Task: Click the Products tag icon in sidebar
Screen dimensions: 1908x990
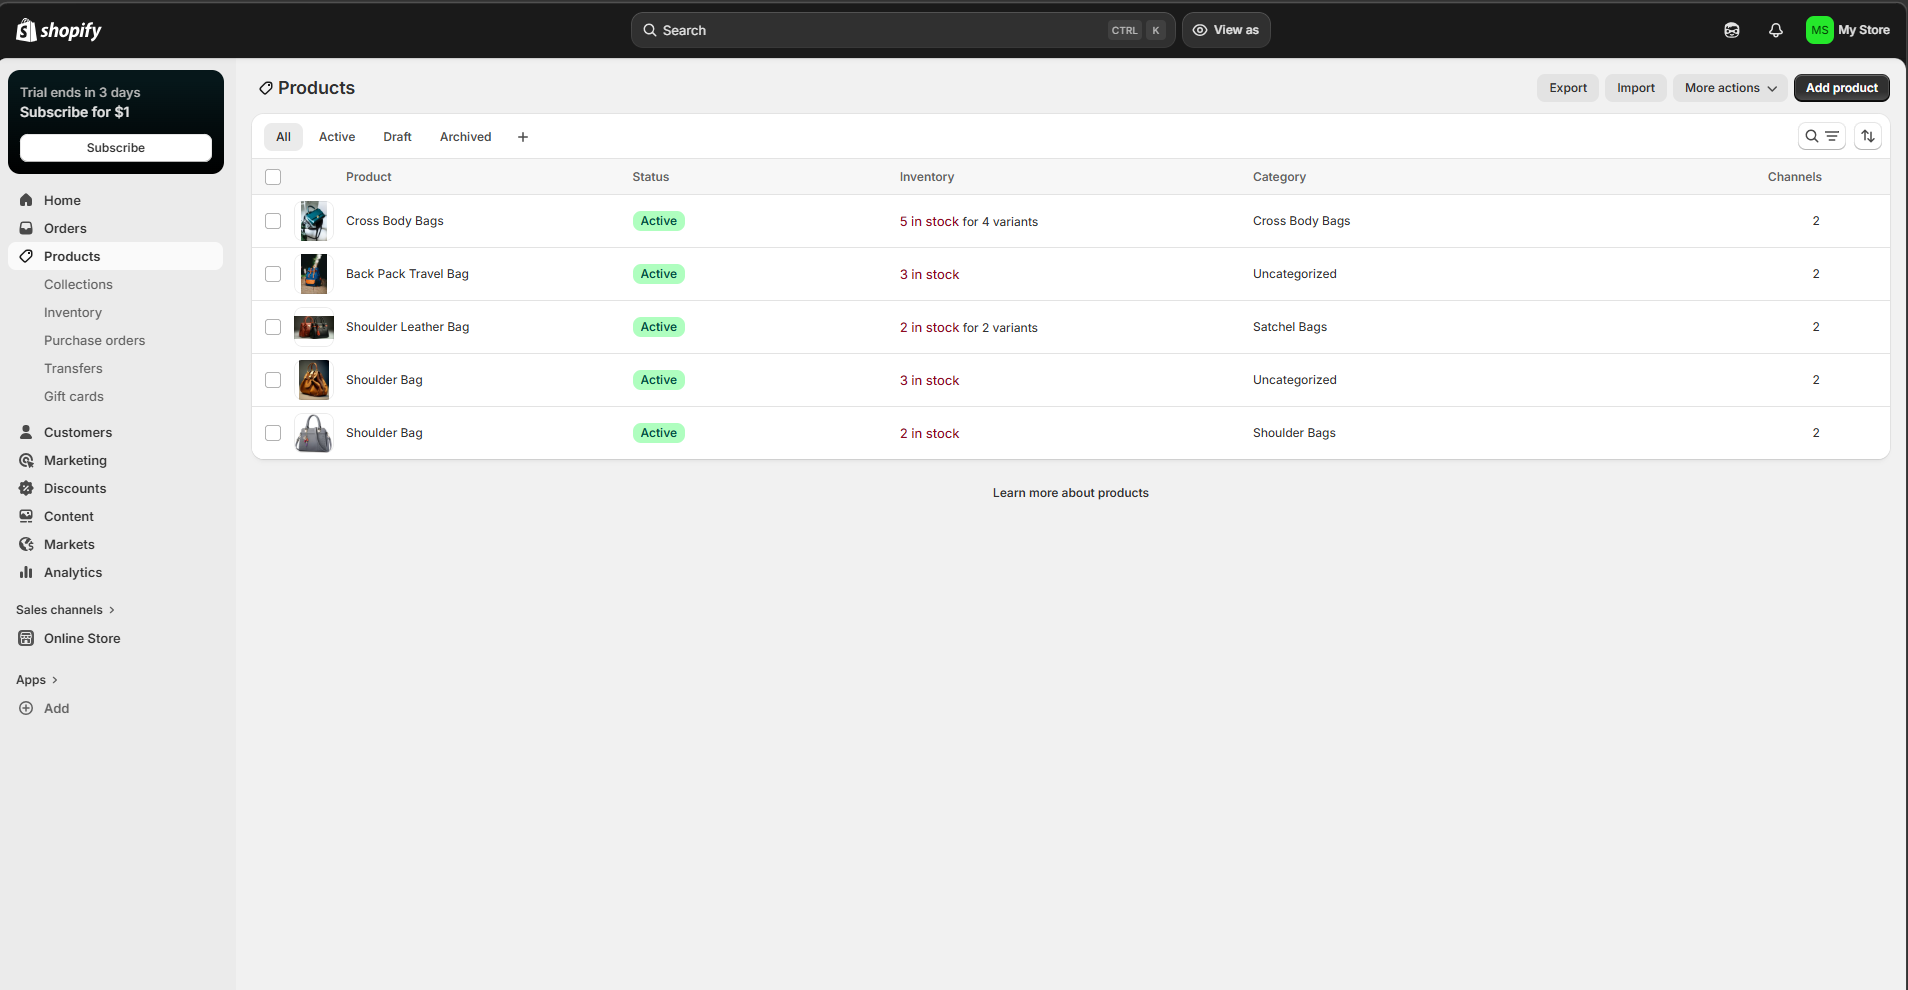Action: point(26,256)
